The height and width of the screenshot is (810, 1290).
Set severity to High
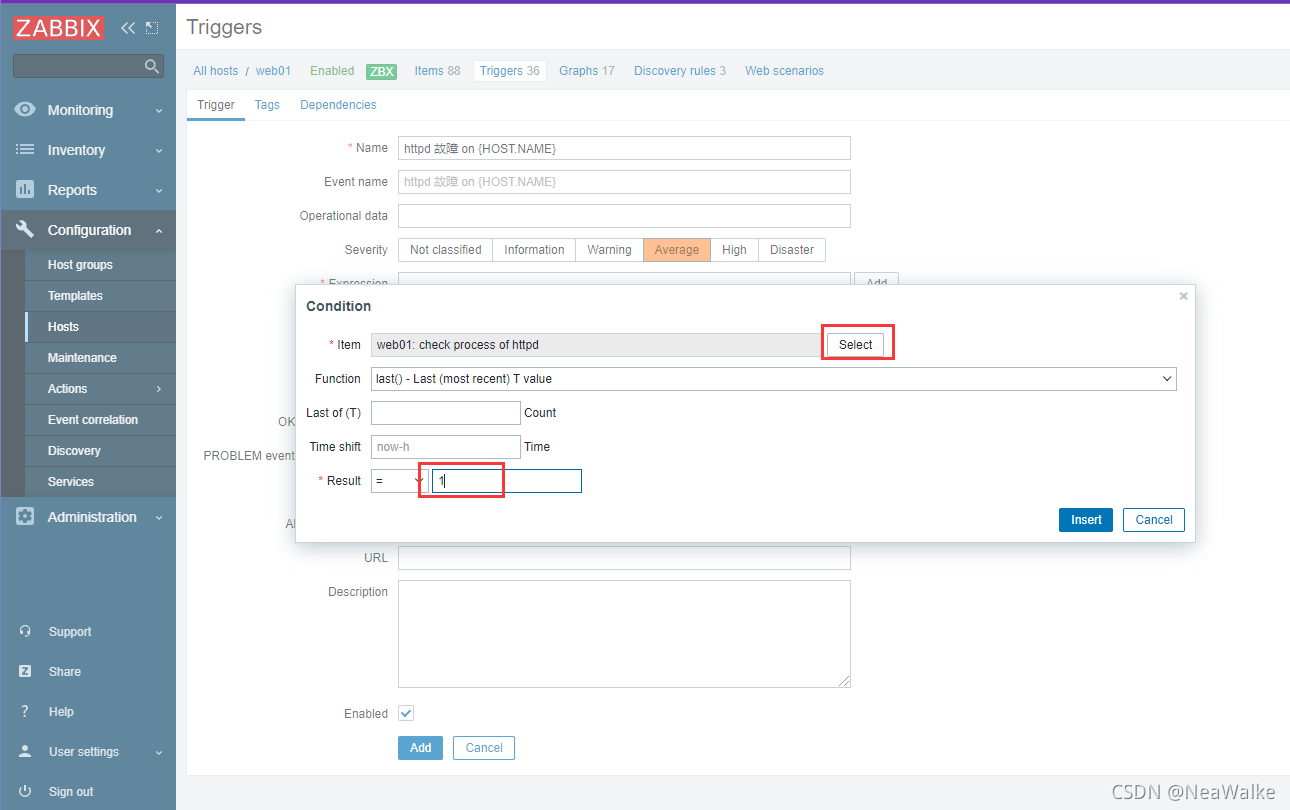pos(734,250)
